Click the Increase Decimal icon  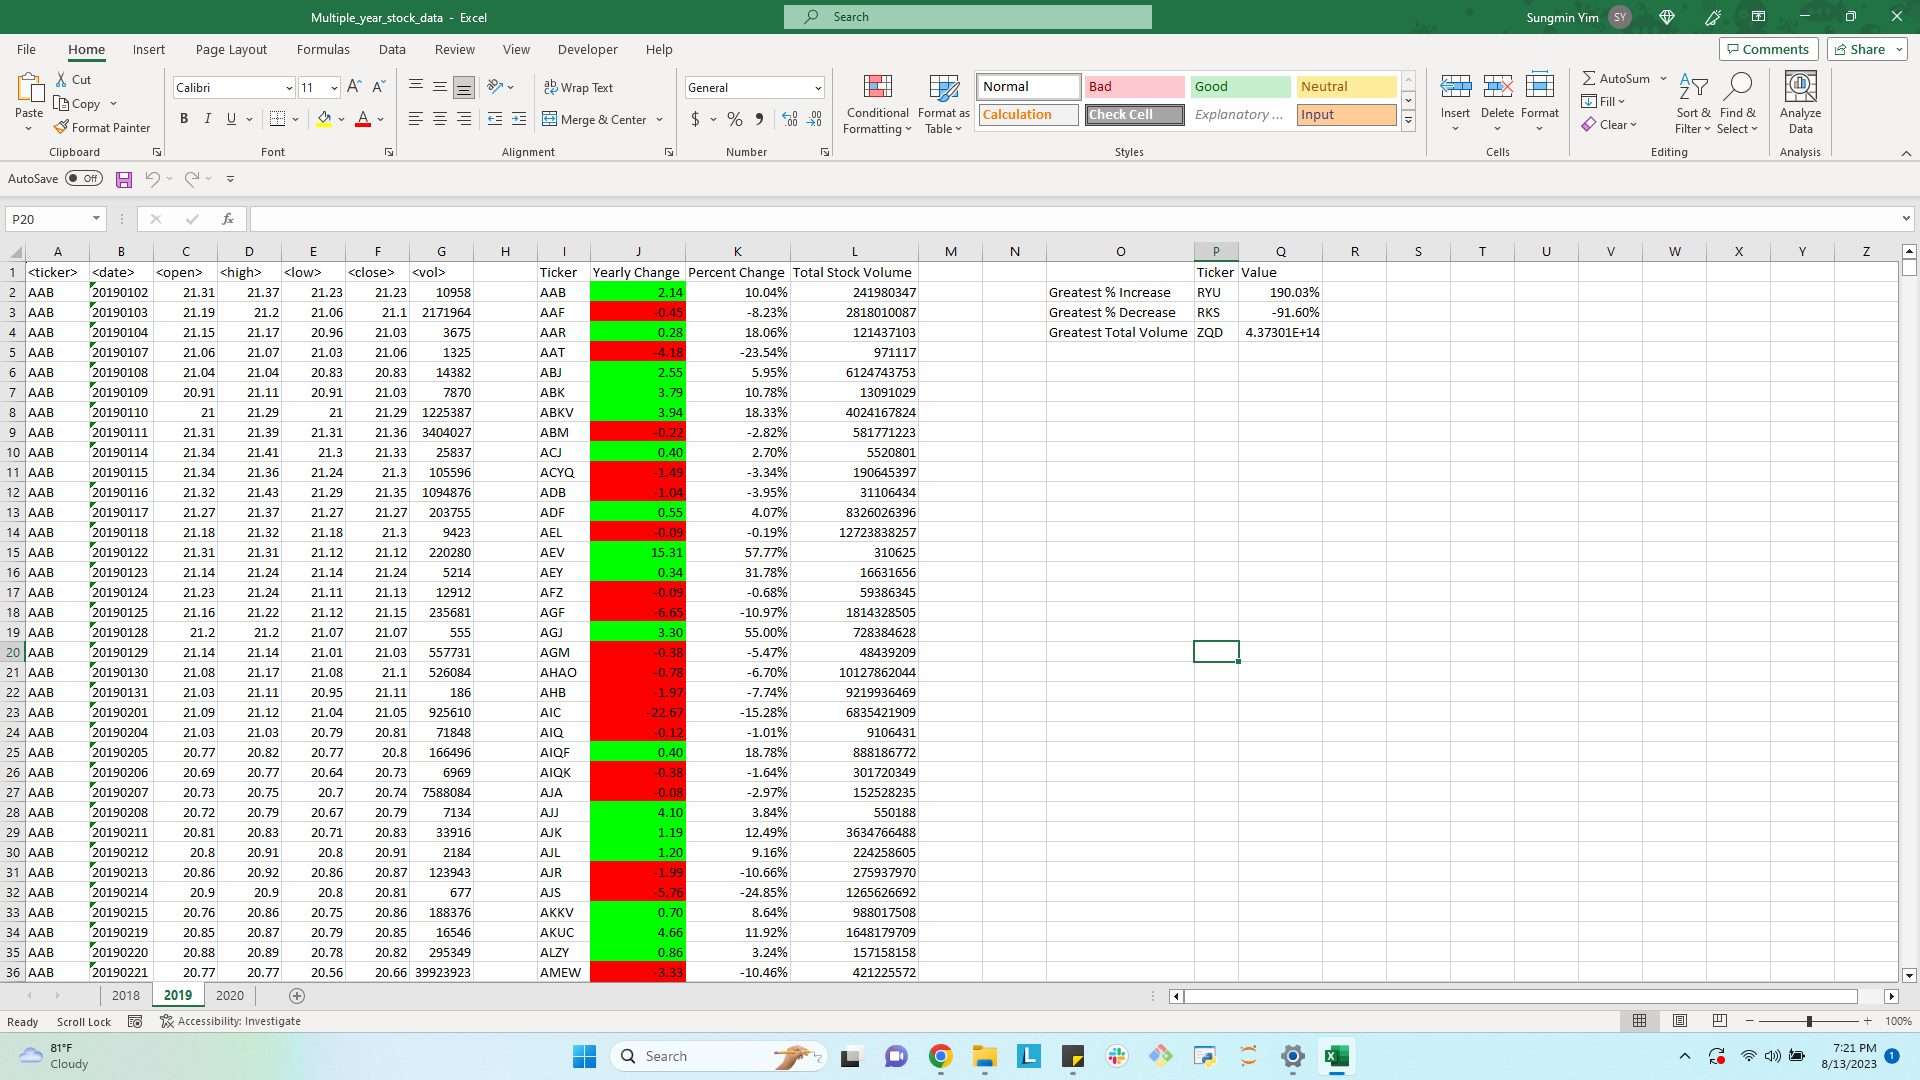[790, 119]
